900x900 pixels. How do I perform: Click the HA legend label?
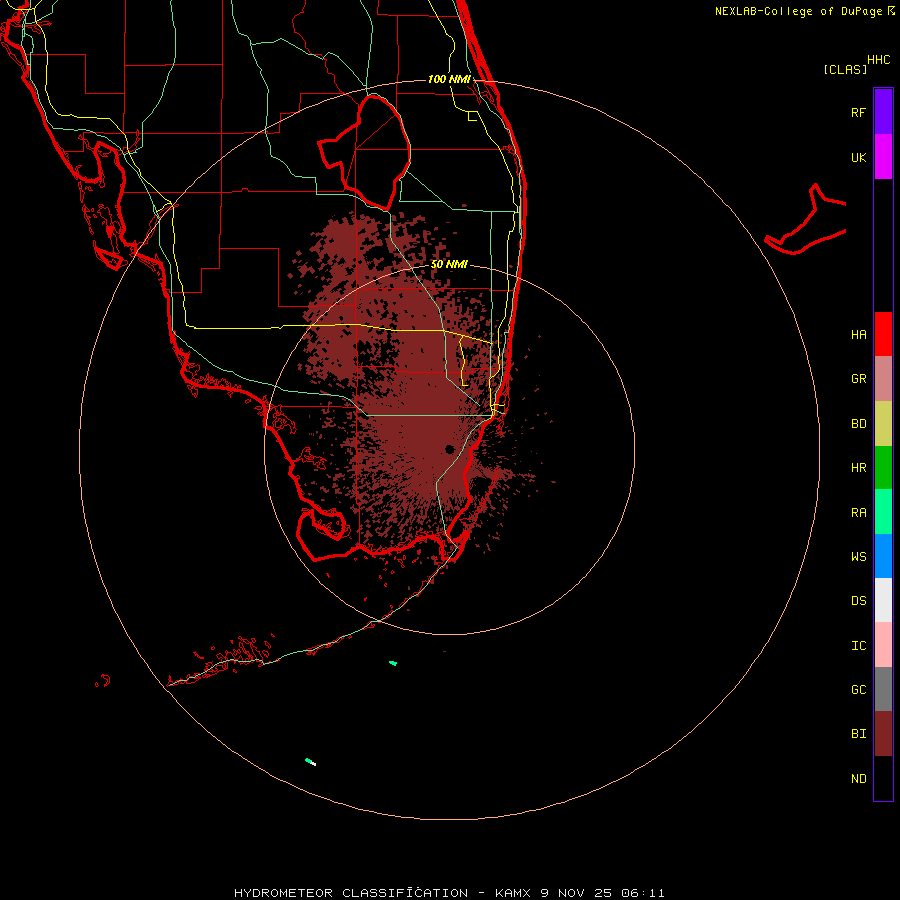858,335
